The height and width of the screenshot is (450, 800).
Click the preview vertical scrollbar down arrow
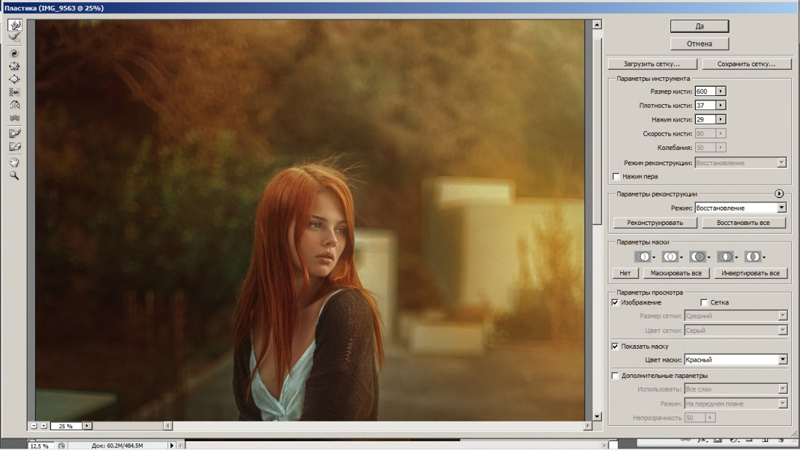(597, 416)
